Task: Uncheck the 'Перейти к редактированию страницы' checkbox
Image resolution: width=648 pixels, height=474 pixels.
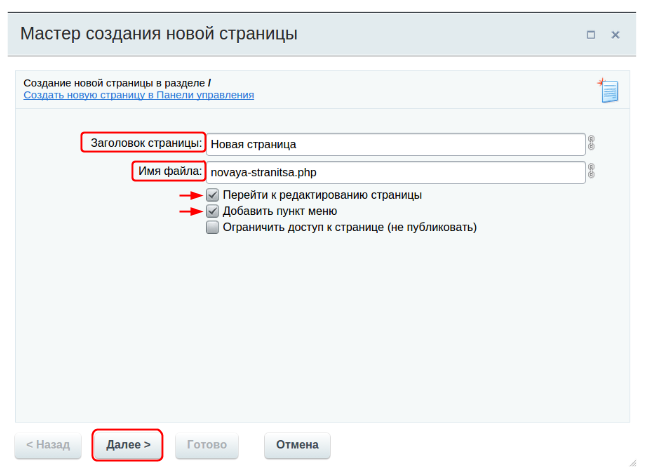Action: tap(212, 195)
